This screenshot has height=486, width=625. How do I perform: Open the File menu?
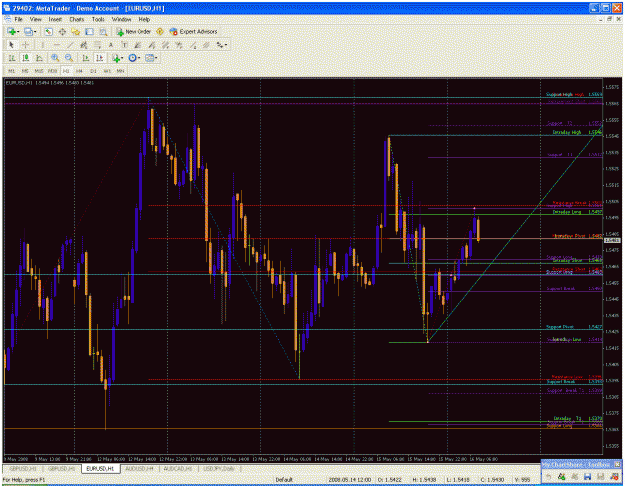[19, 19]
